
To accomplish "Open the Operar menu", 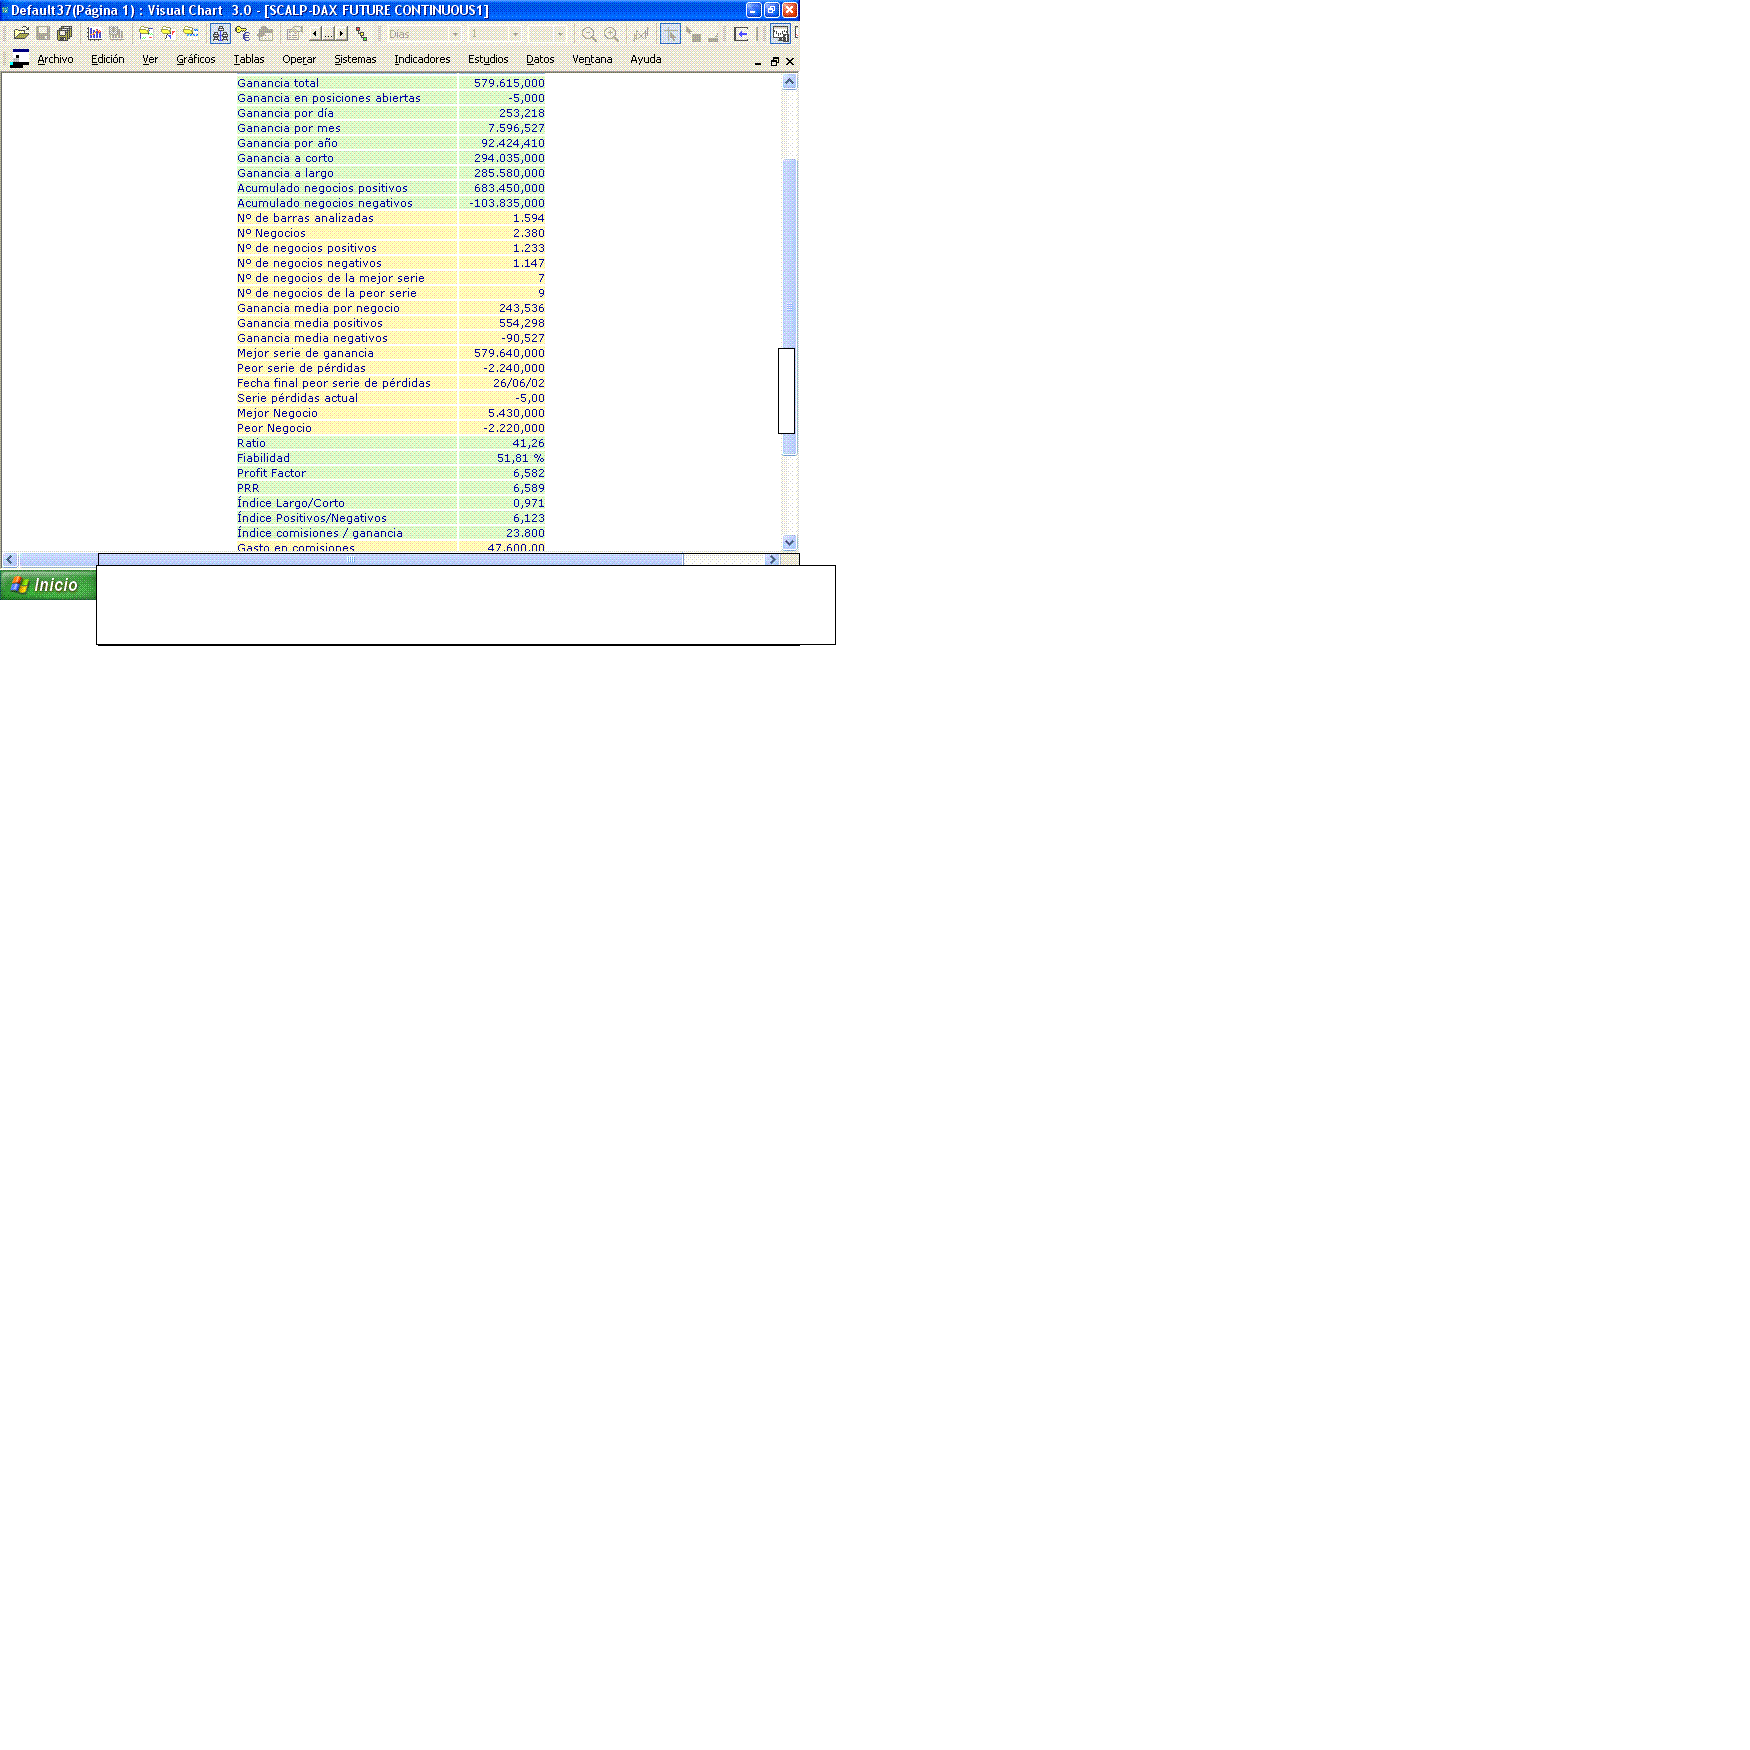I will 299,59.
